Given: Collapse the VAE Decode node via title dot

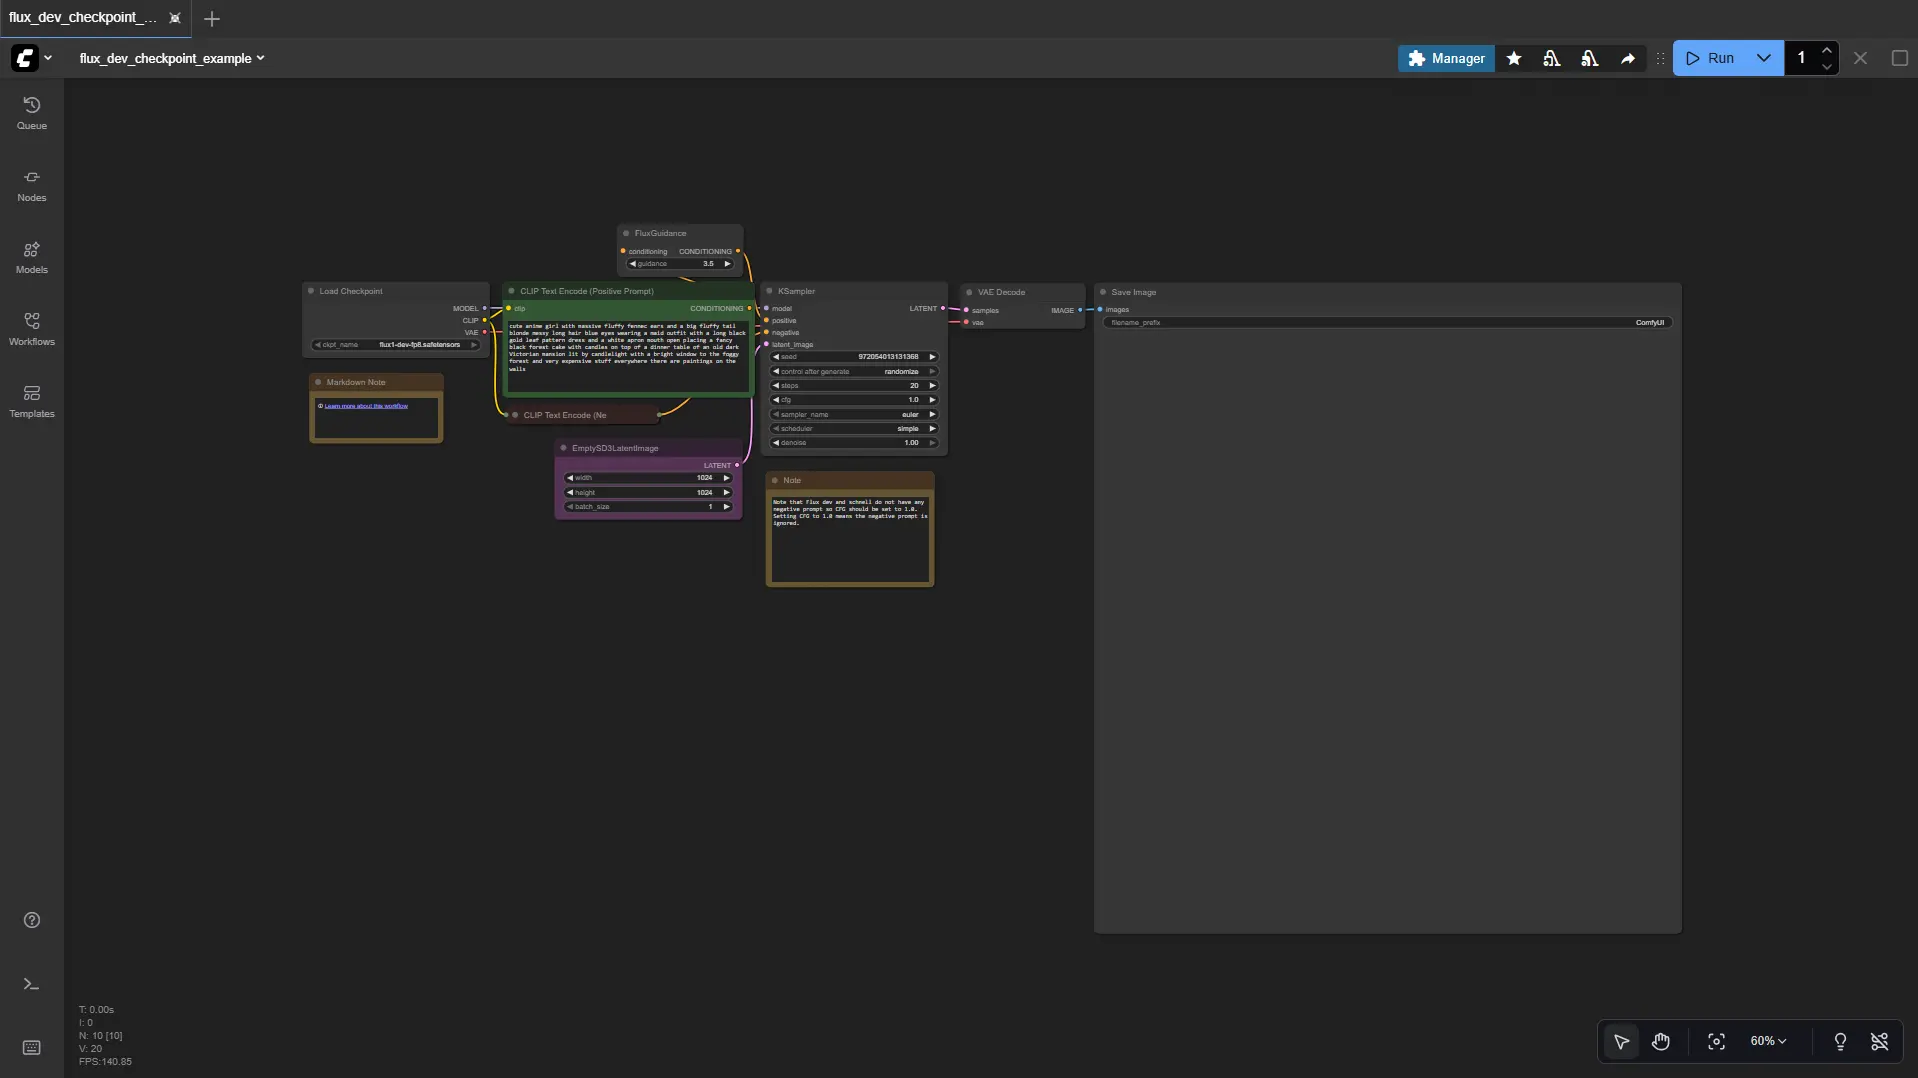Looking at the screenshot, I should [969, 292].
